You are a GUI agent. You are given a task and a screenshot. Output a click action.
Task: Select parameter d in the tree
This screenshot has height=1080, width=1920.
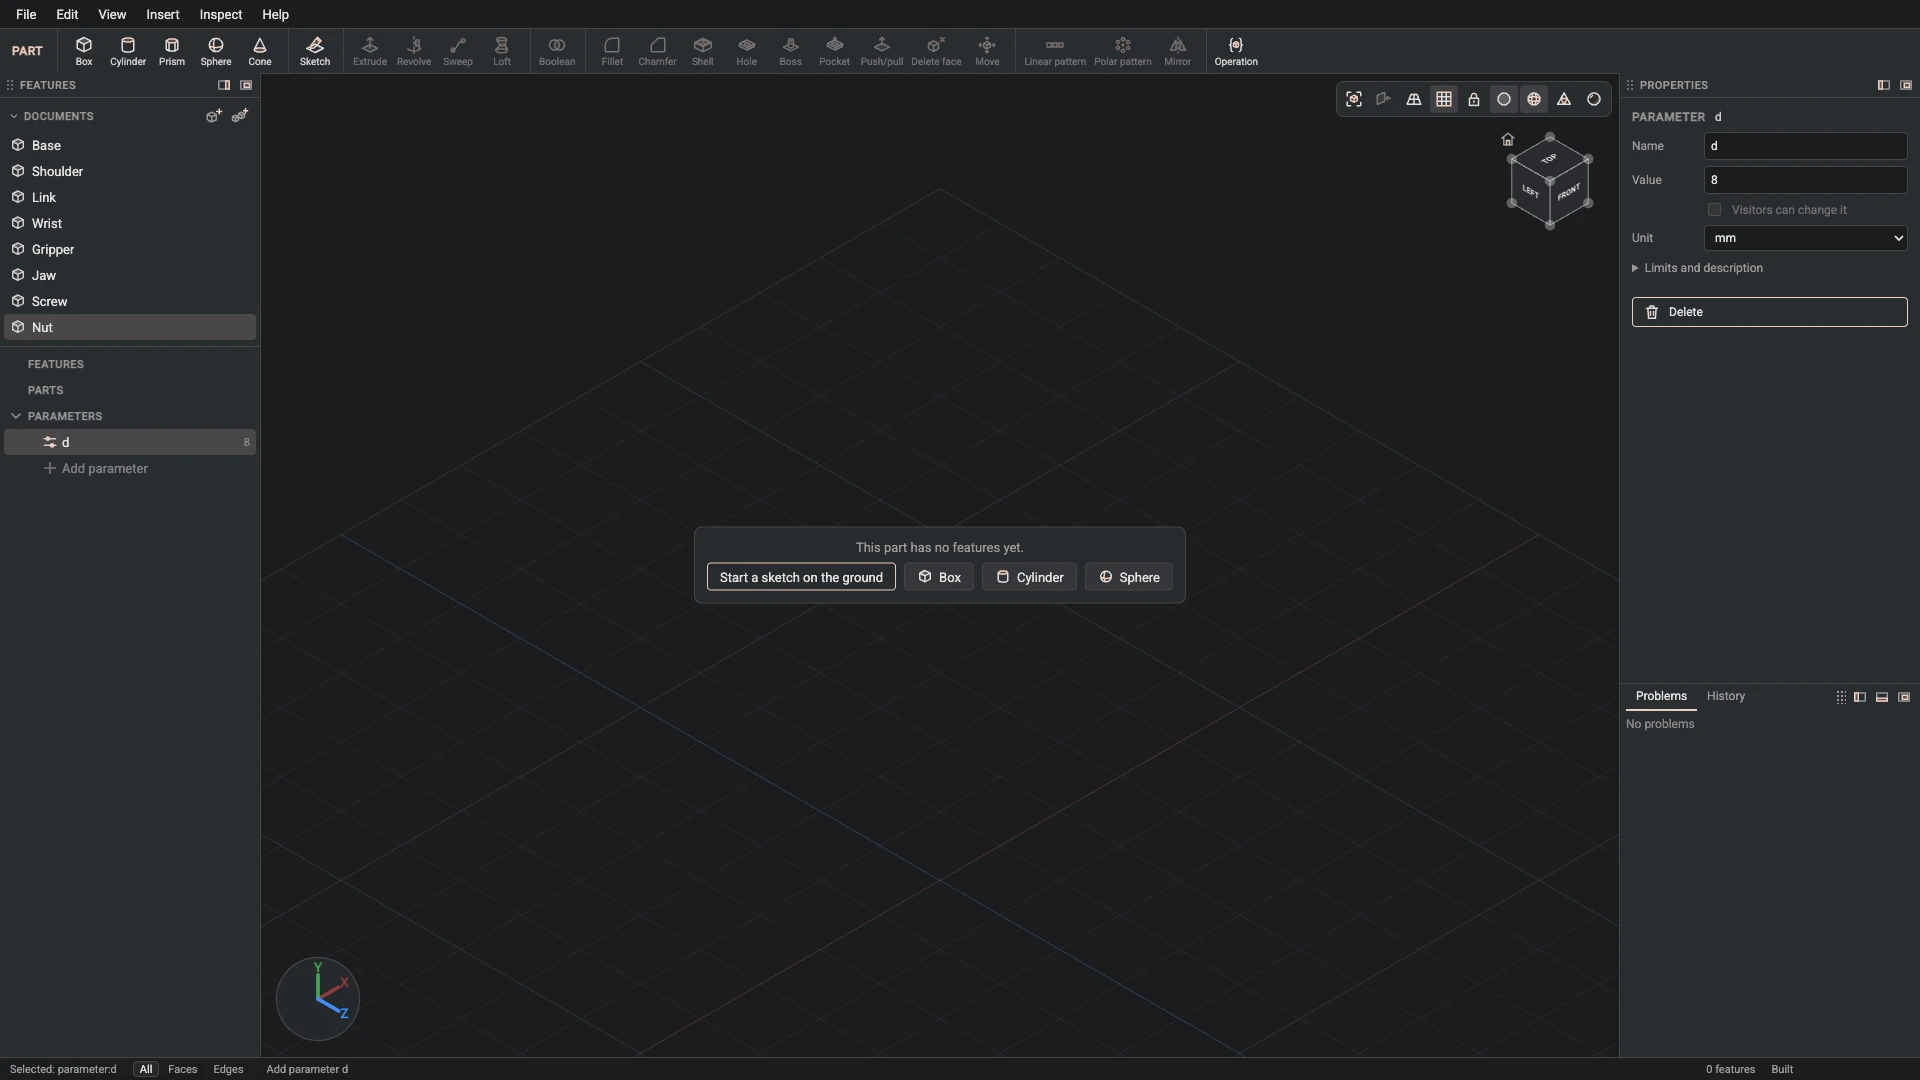[130, 442]
